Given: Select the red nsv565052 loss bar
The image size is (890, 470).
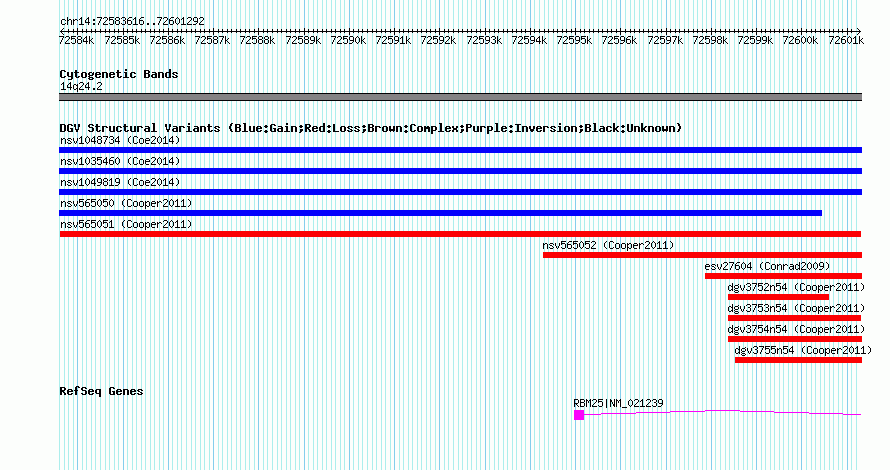Looking at the screenshot, I should (x=702, y=255).
